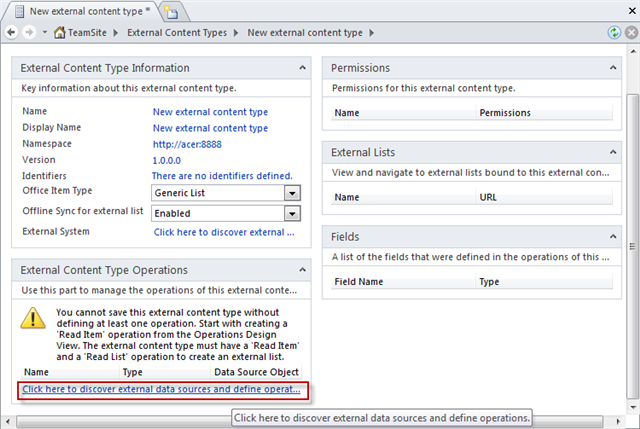640x429 pixels.
Task: Click the back navigation arrow
Action: point(11,33)
